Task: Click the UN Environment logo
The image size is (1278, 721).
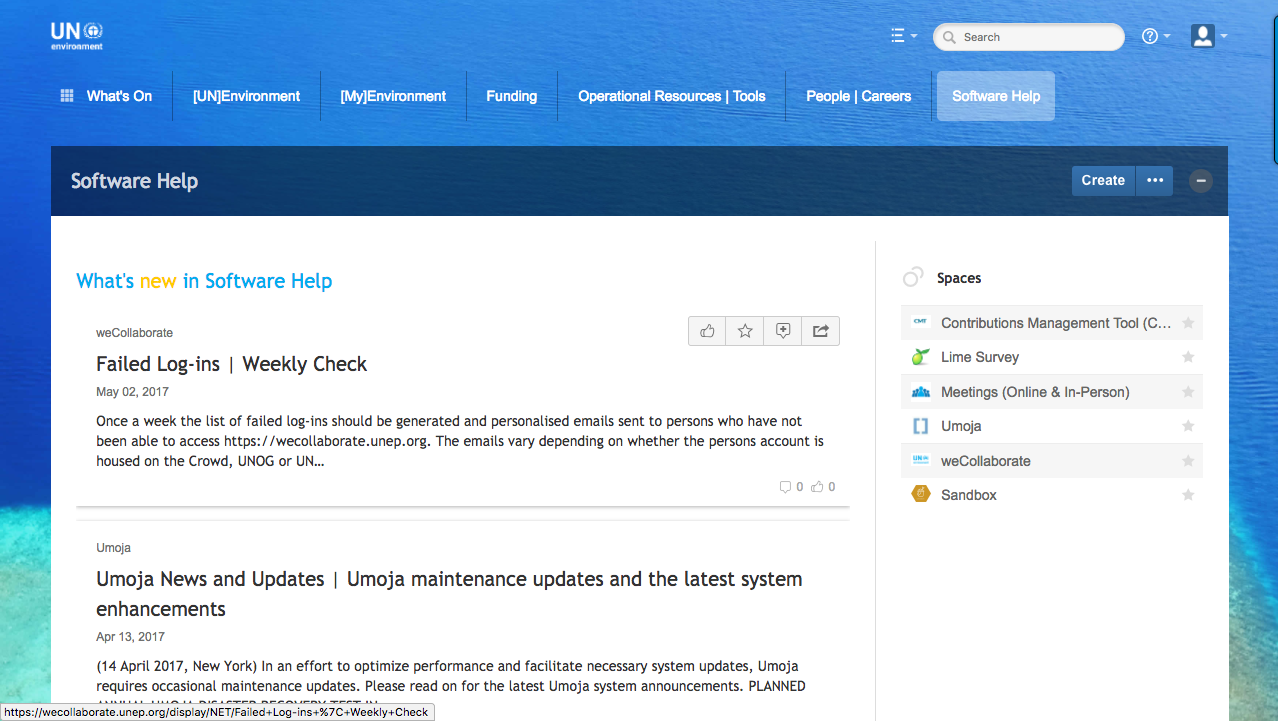Action: point(77,36)
